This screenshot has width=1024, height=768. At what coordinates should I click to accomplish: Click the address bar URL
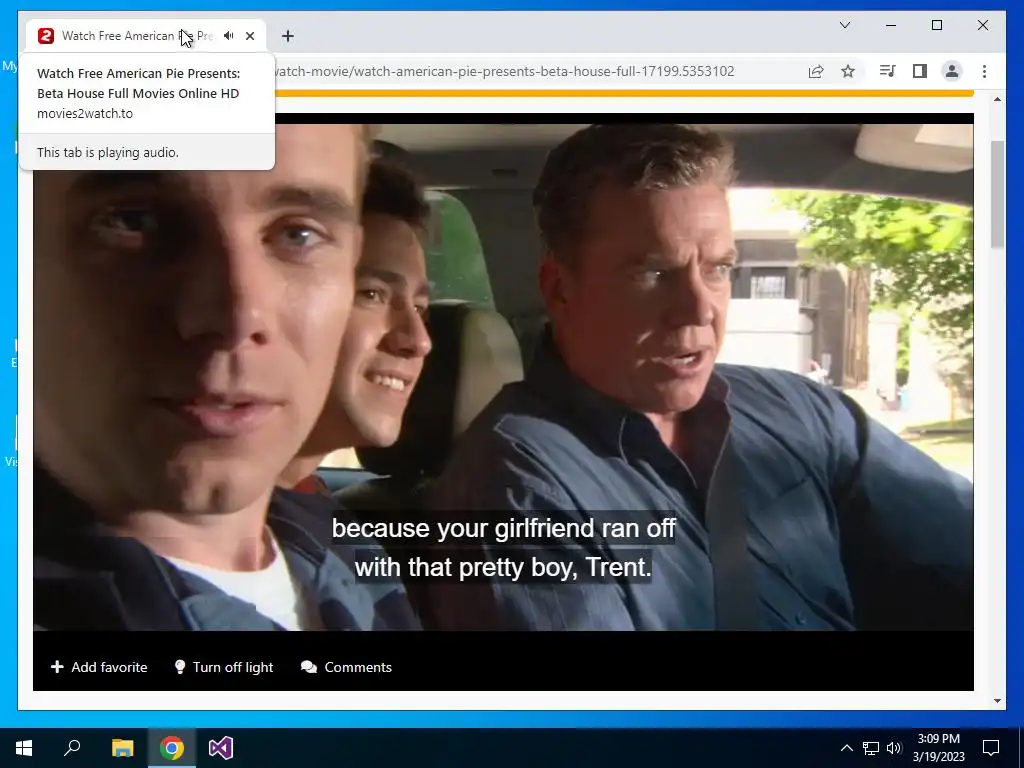(505, 71)
